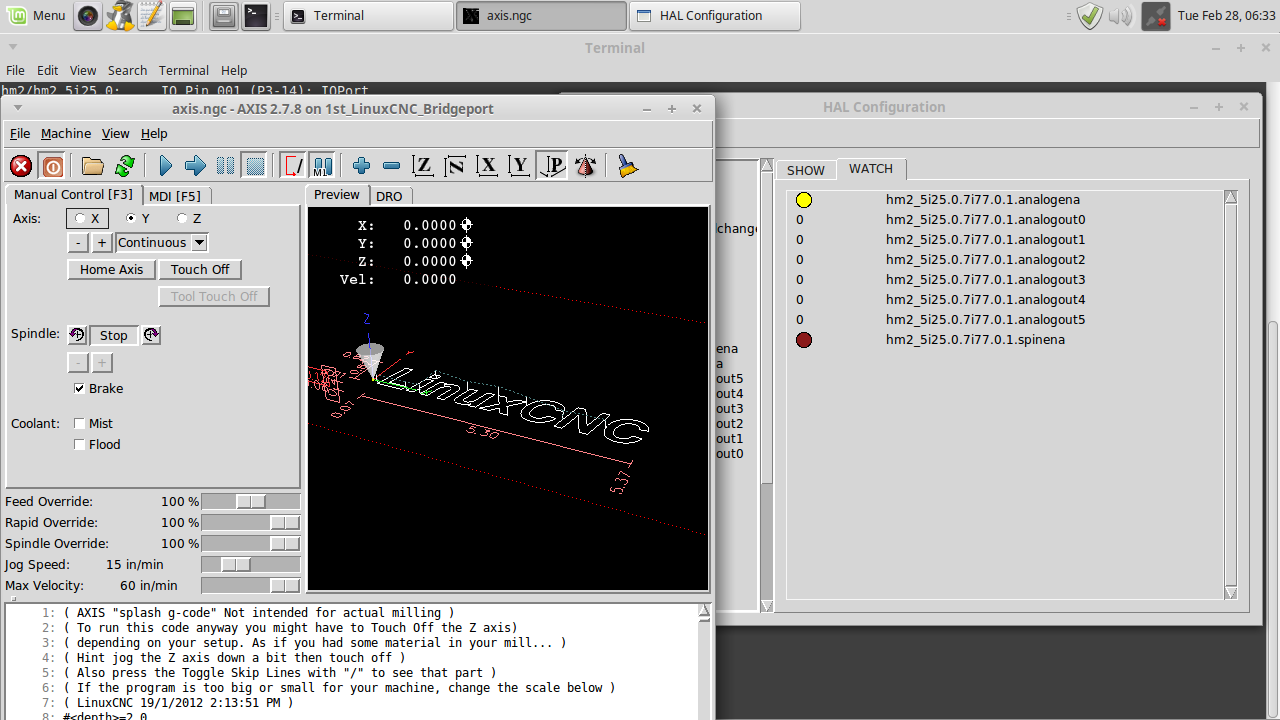The image size is (1280, 720).
Task: Click the clock showing Tue Feb 28
Action: 1227,15
